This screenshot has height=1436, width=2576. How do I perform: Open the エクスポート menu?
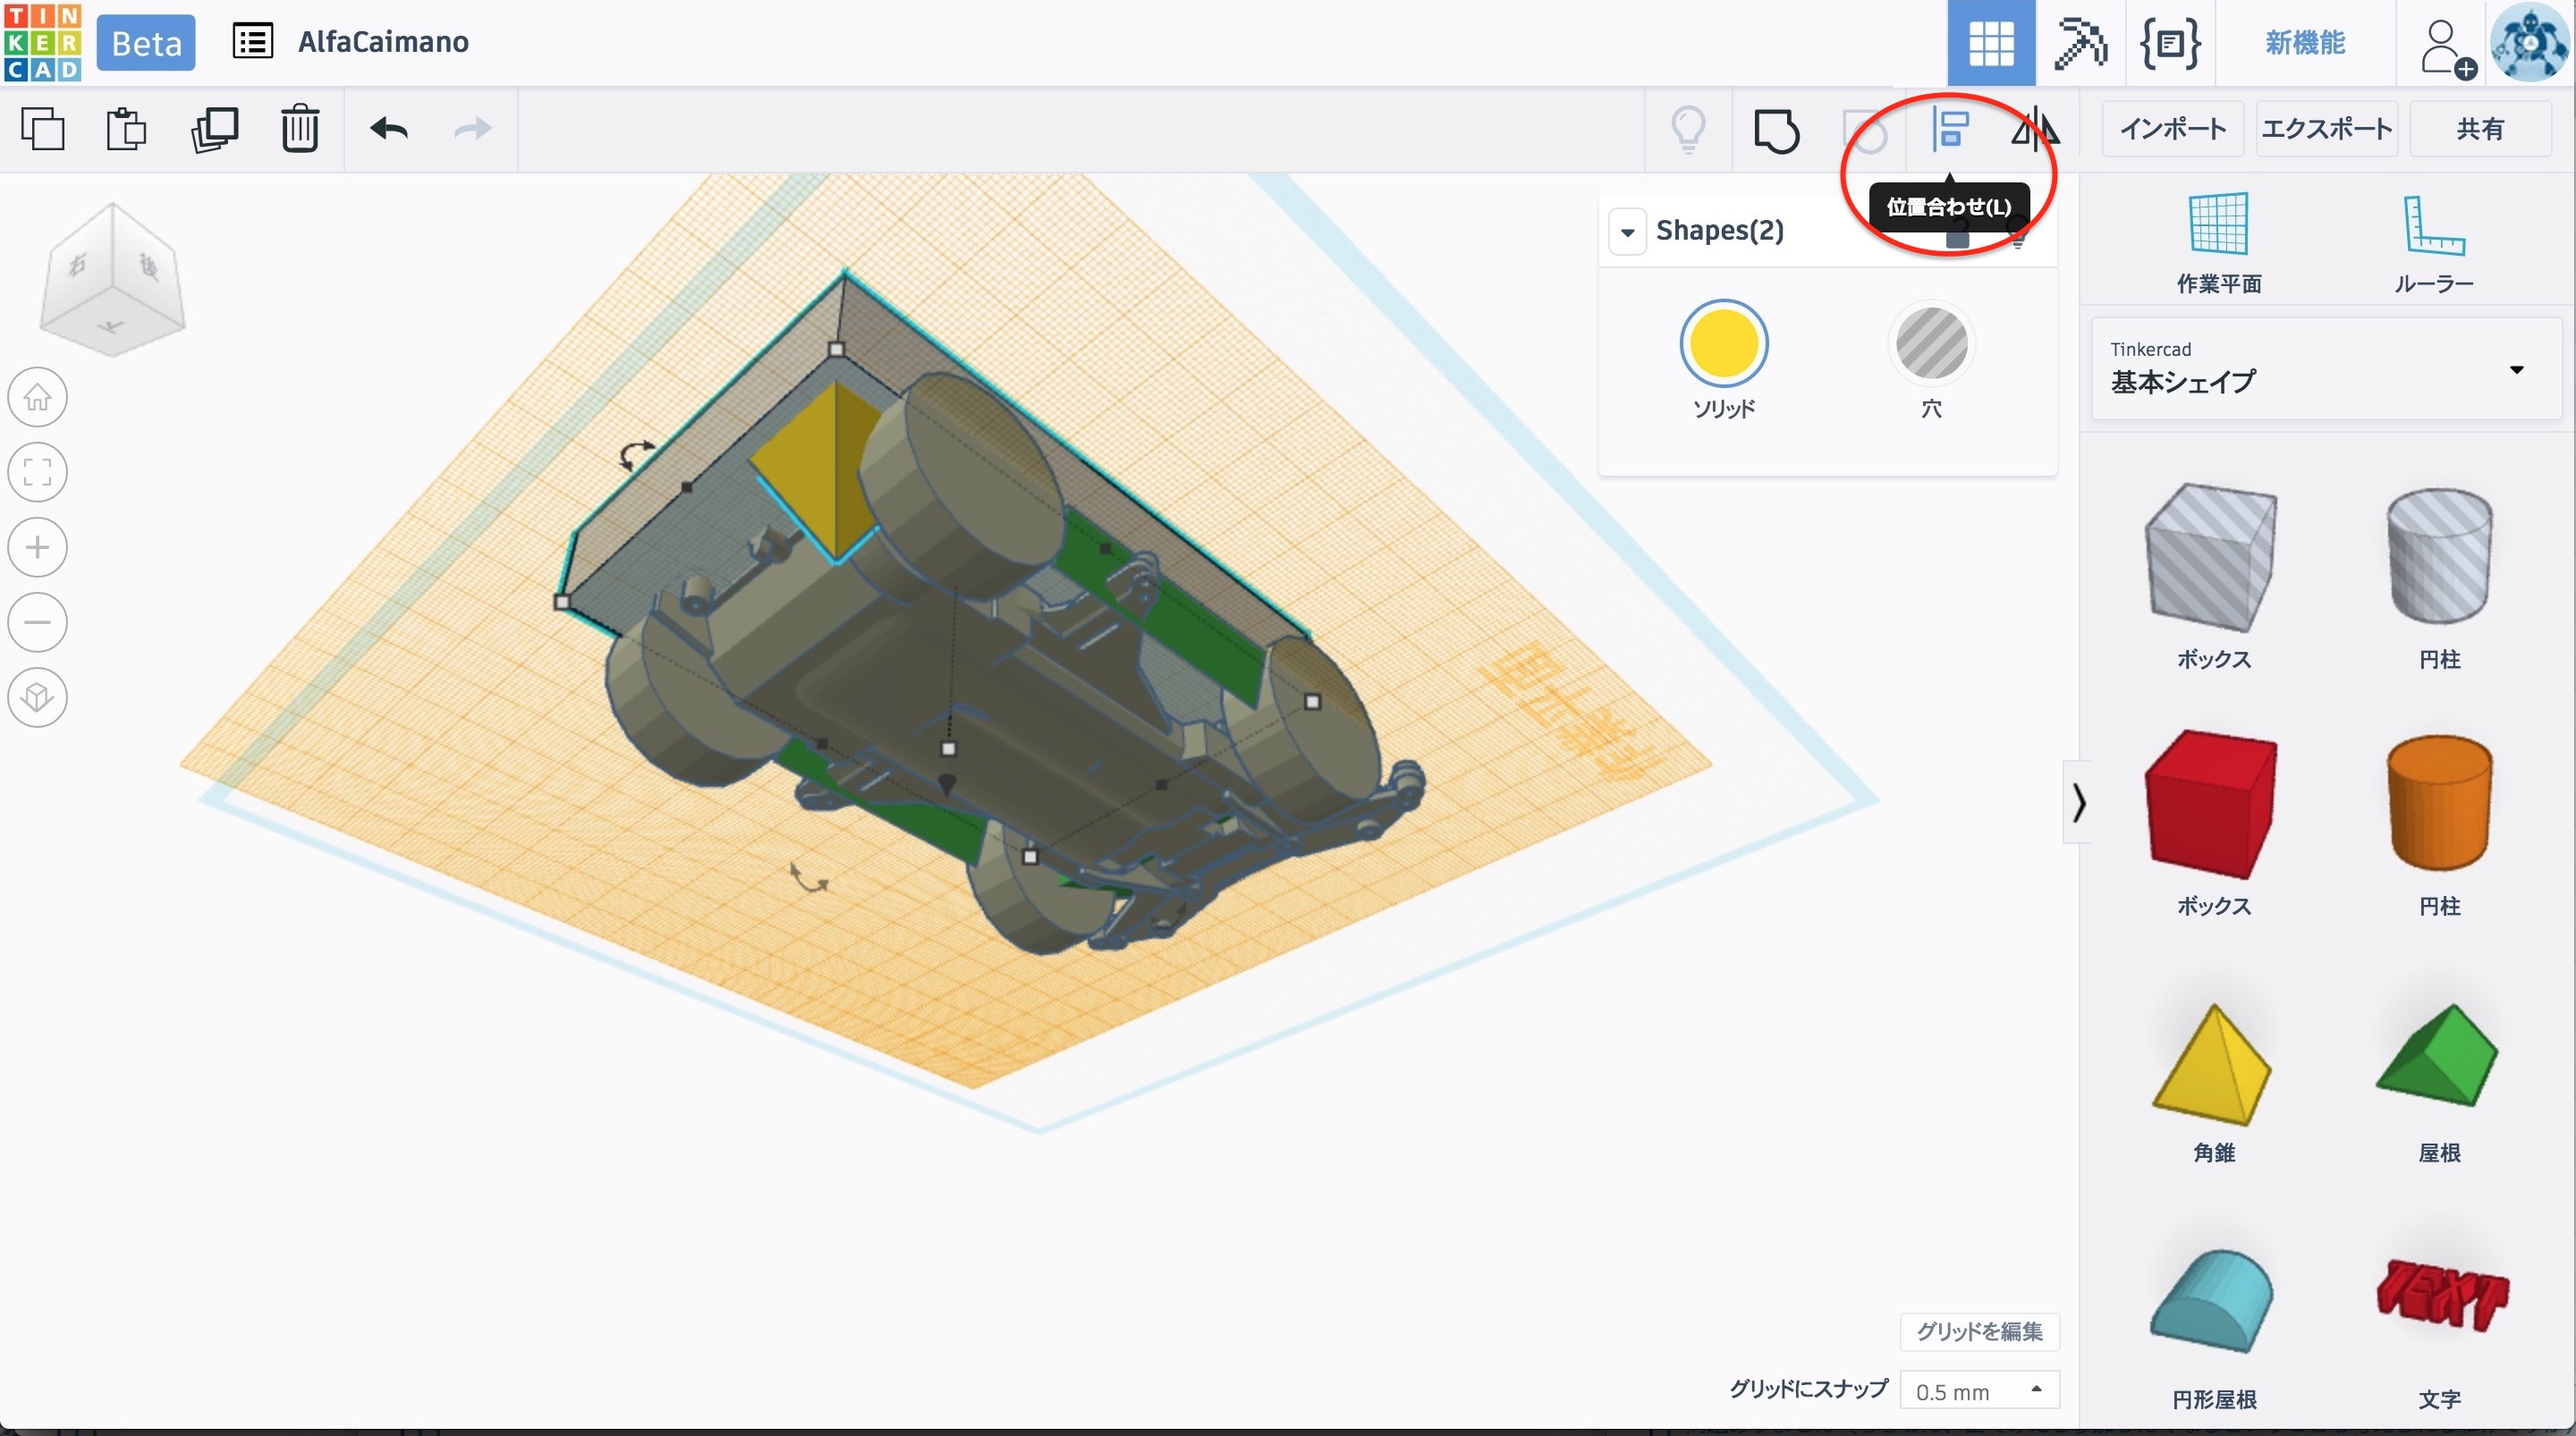[2326, 129]
